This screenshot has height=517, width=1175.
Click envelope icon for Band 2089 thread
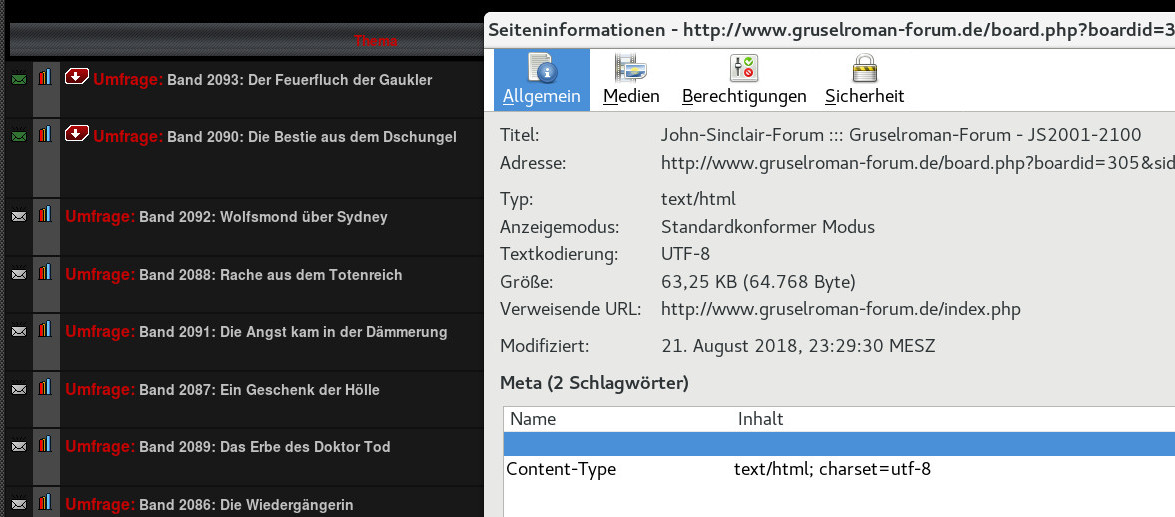[x=19, y=446]
